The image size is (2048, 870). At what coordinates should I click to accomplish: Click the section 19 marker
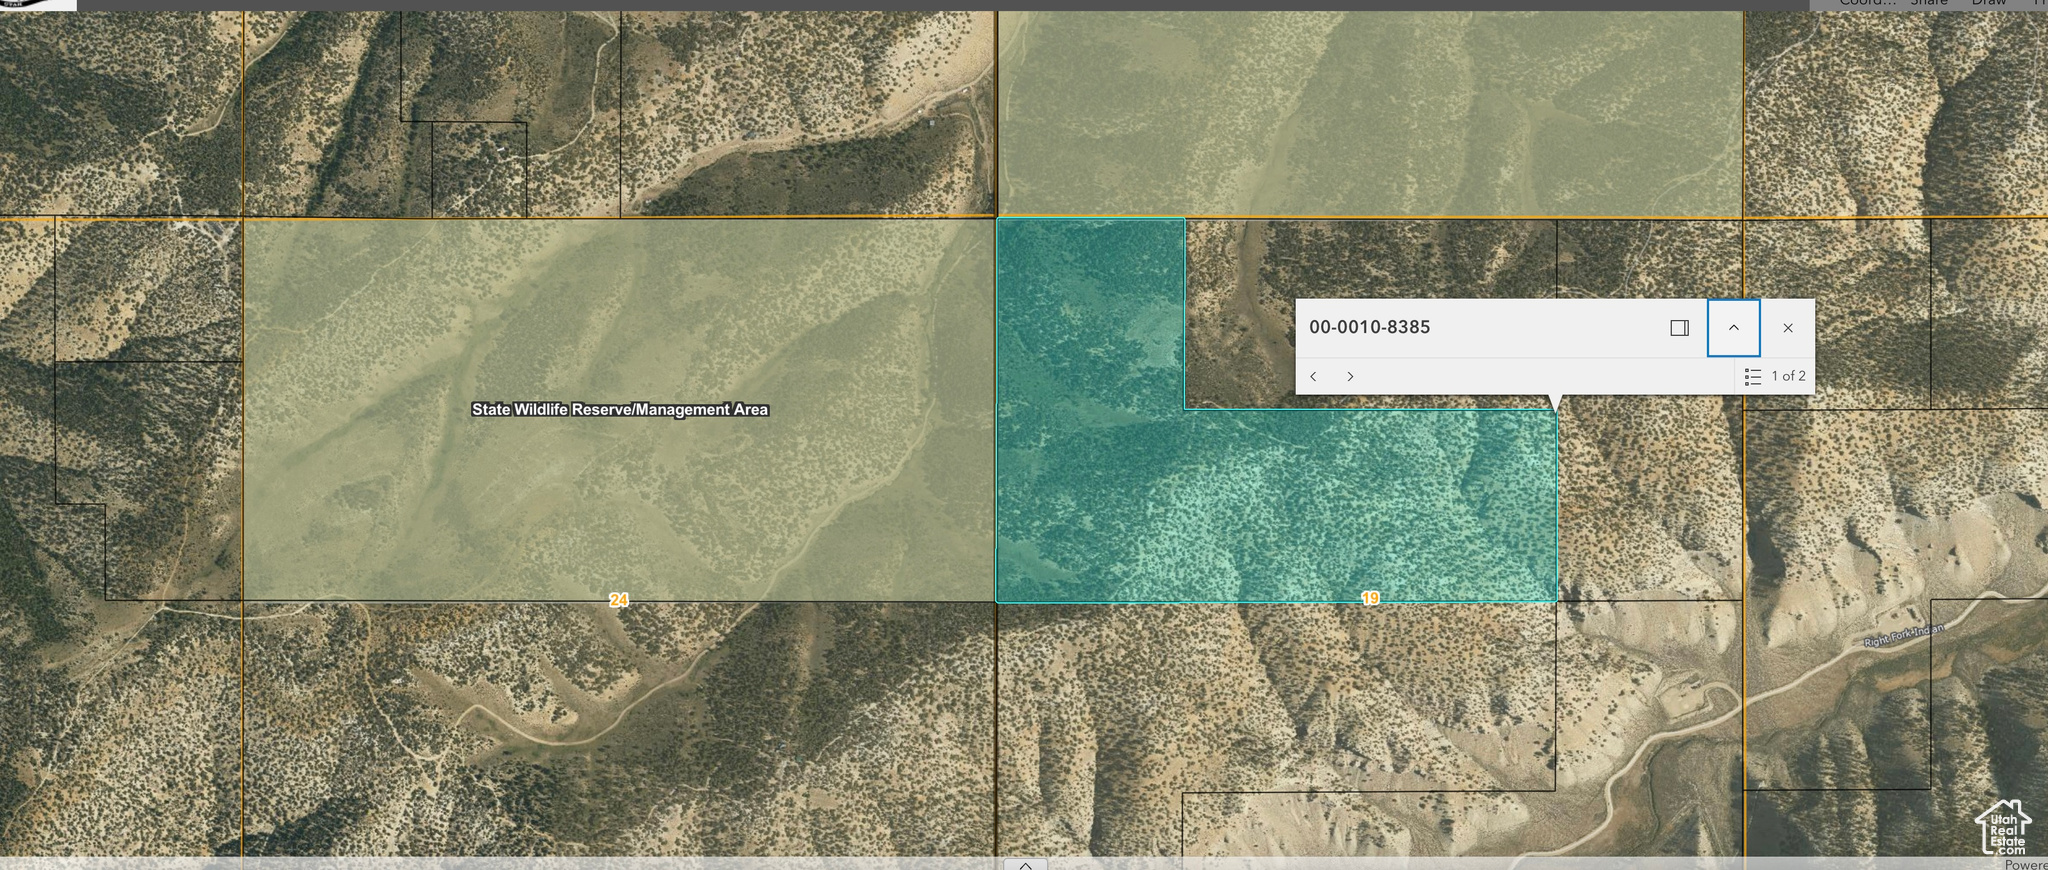[x=1370, y=598]
